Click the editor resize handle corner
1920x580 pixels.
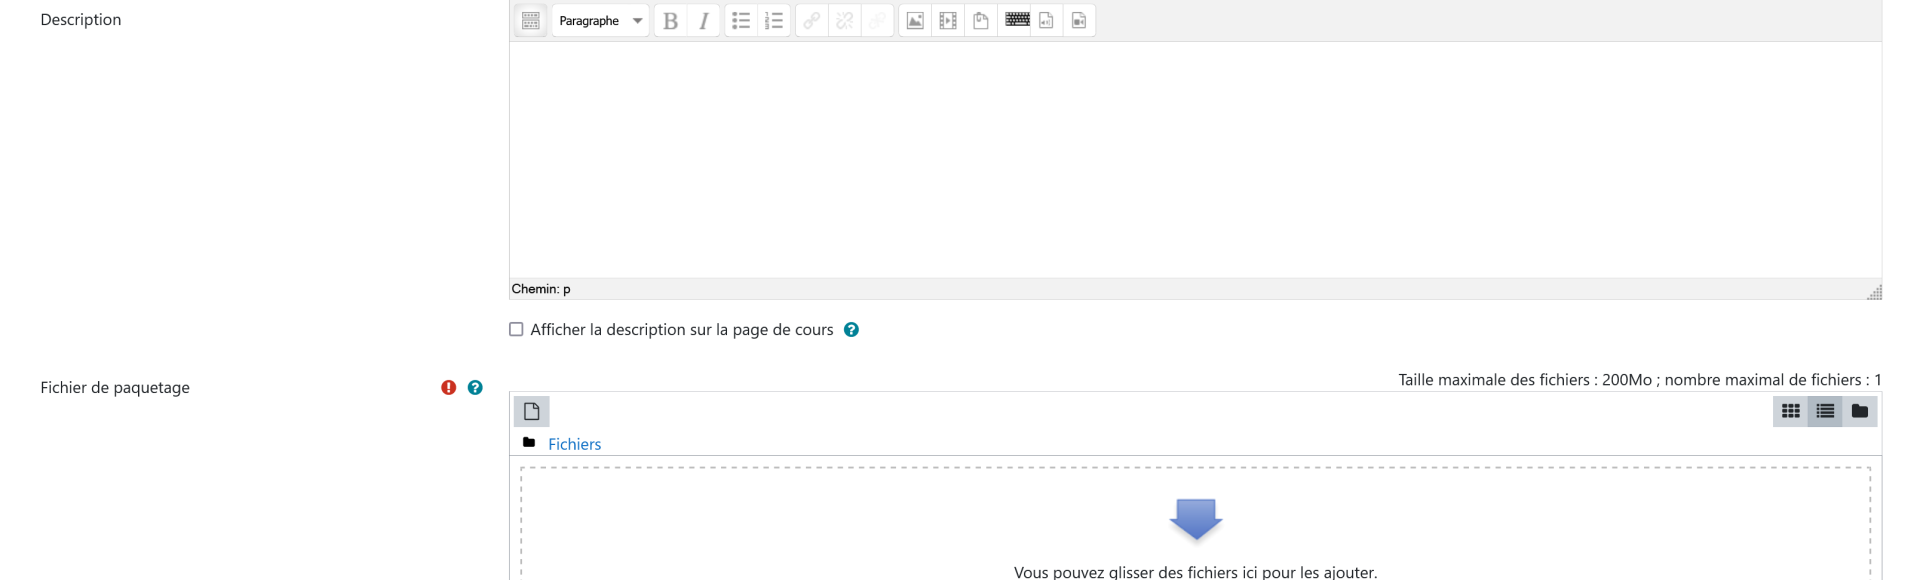click(1874, 292)
